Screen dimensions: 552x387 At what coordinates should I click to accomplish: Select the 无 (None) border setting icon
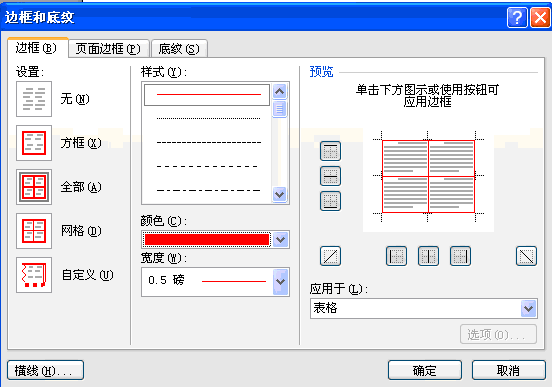[x=34, y=99]
